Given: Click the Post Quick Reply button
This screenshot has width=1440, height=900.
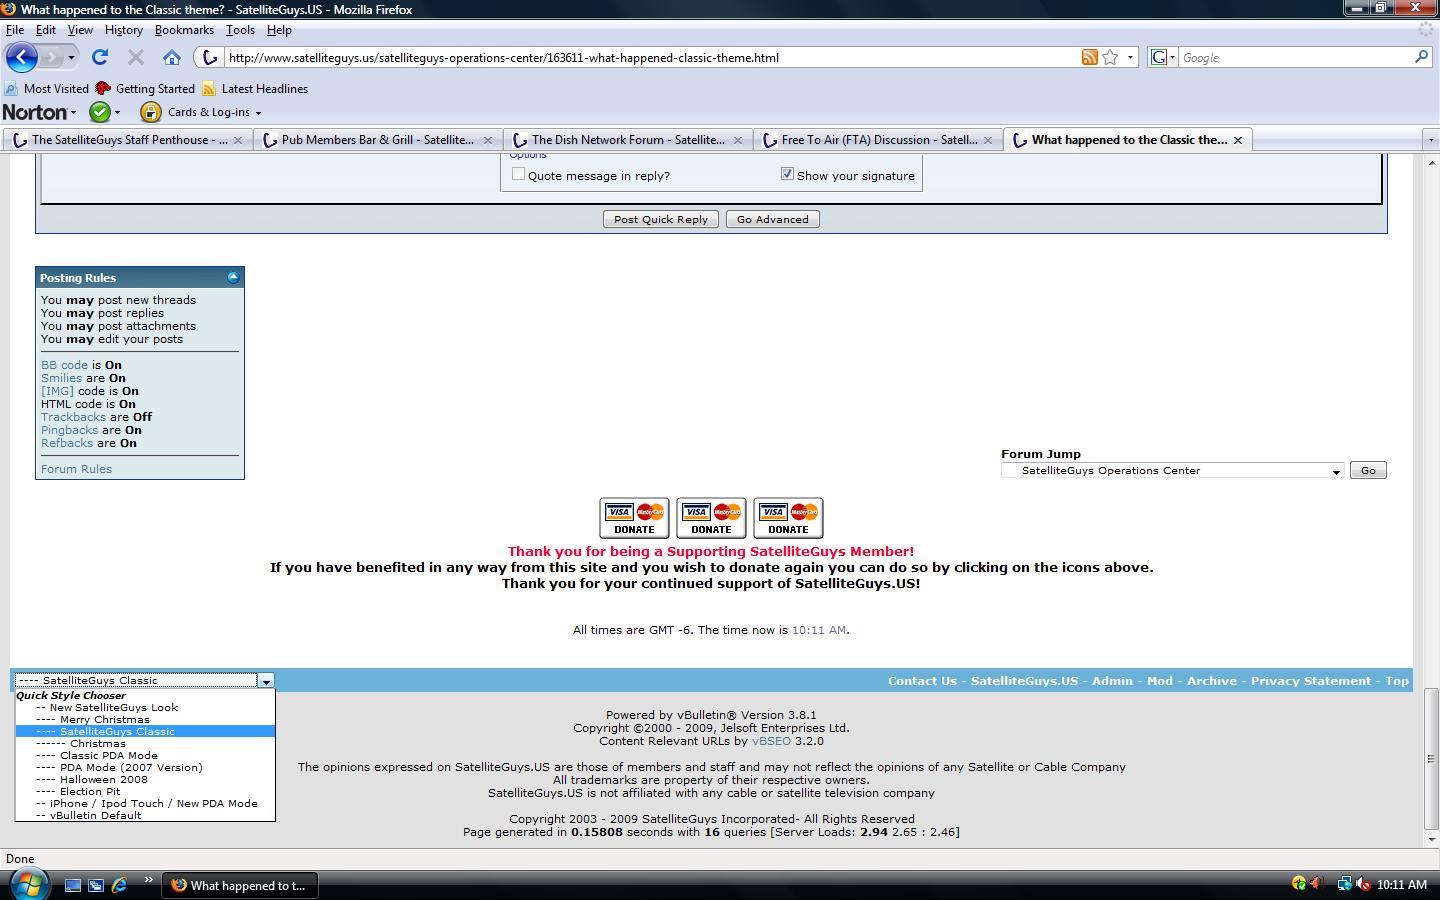Looking at the screenshot, I should click(x=660, y=219).
